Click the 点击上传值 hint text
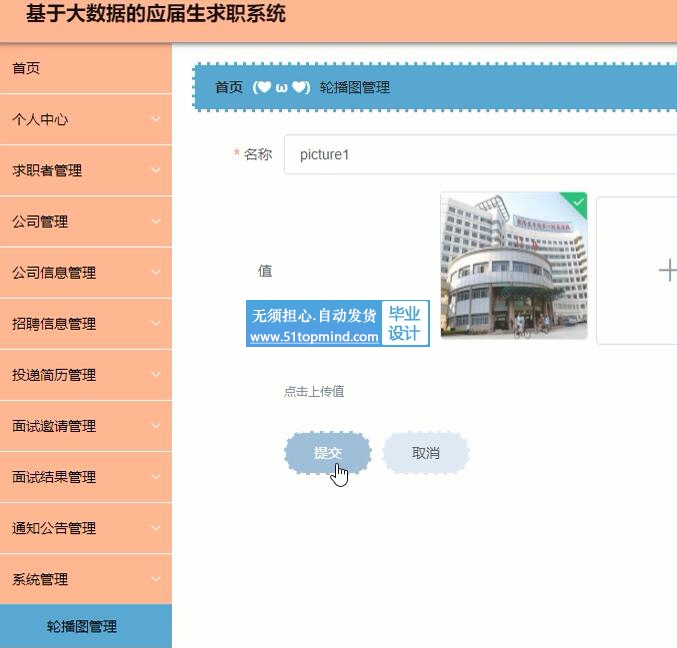 314,391
